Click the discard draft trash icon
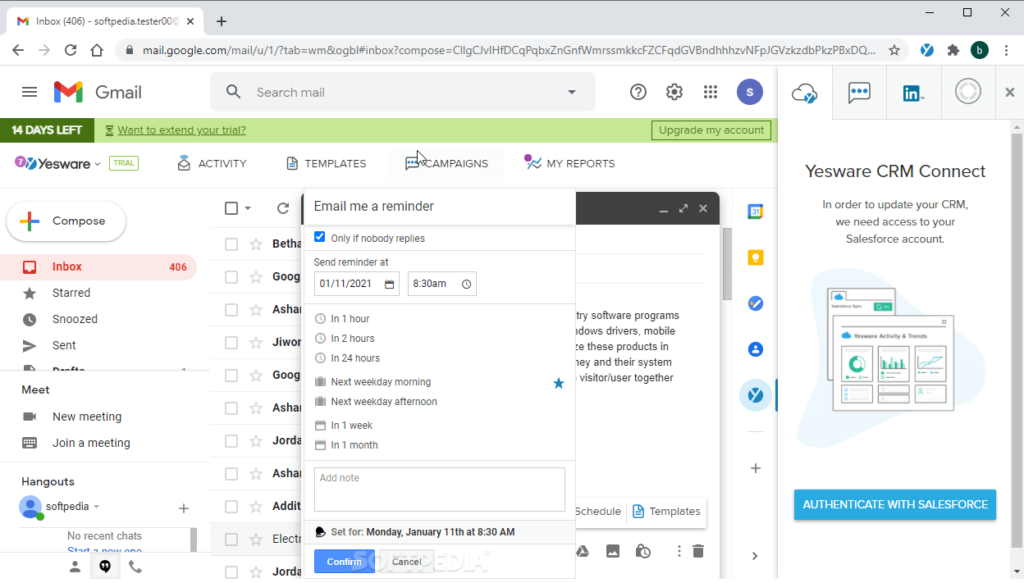The image size is (1024, 583). (x=697, y=551)
